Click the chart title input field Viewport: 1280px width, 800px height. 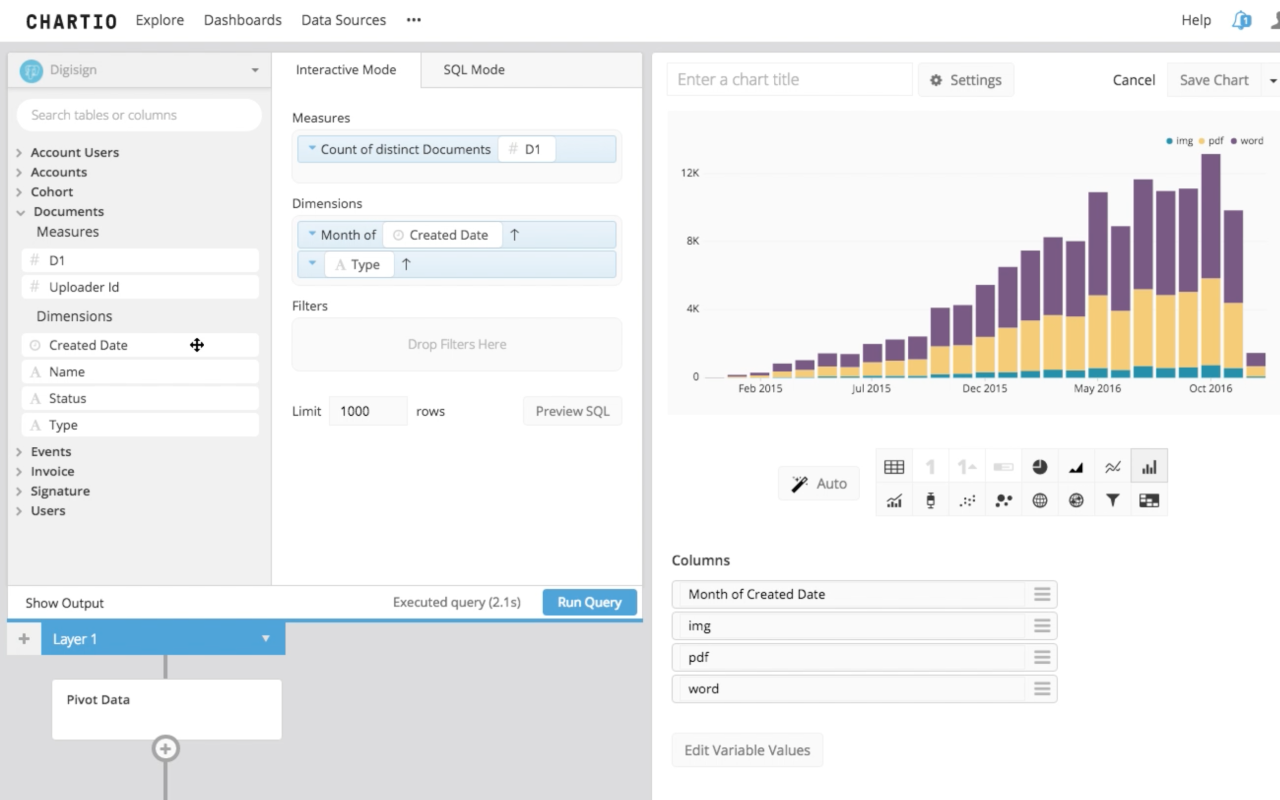pyautogui.click(x=789, y=80)
